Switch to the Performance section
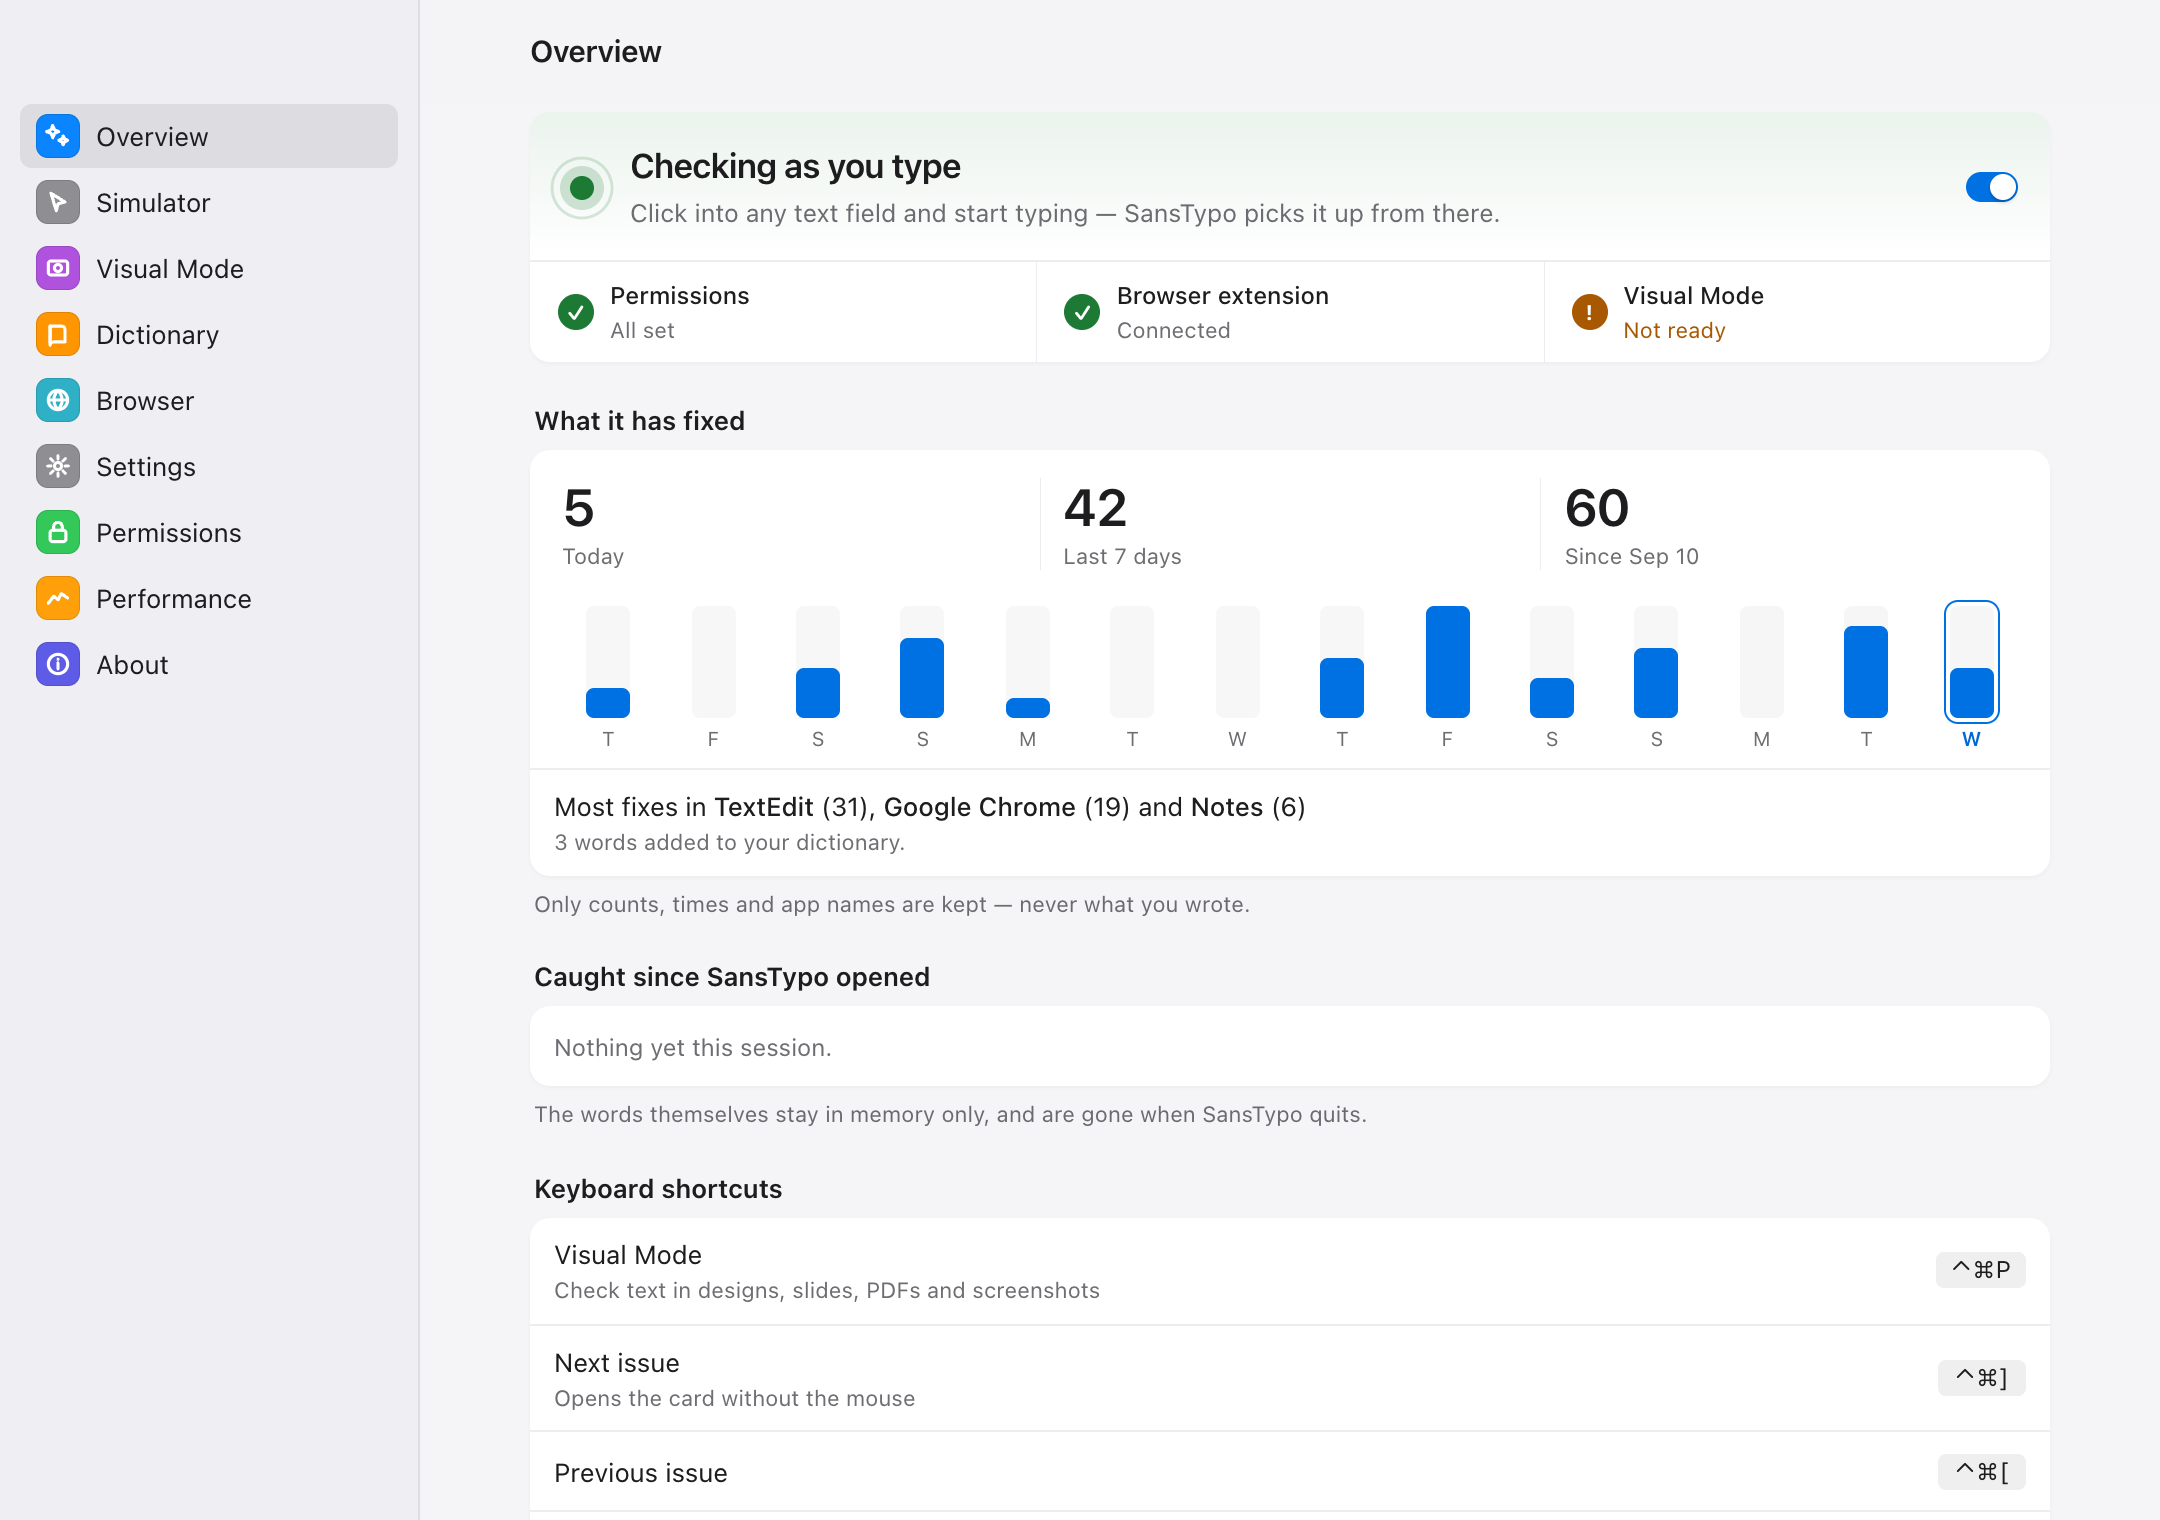2160x1520 pixels. pyautogui.click(x=209, y=598)
